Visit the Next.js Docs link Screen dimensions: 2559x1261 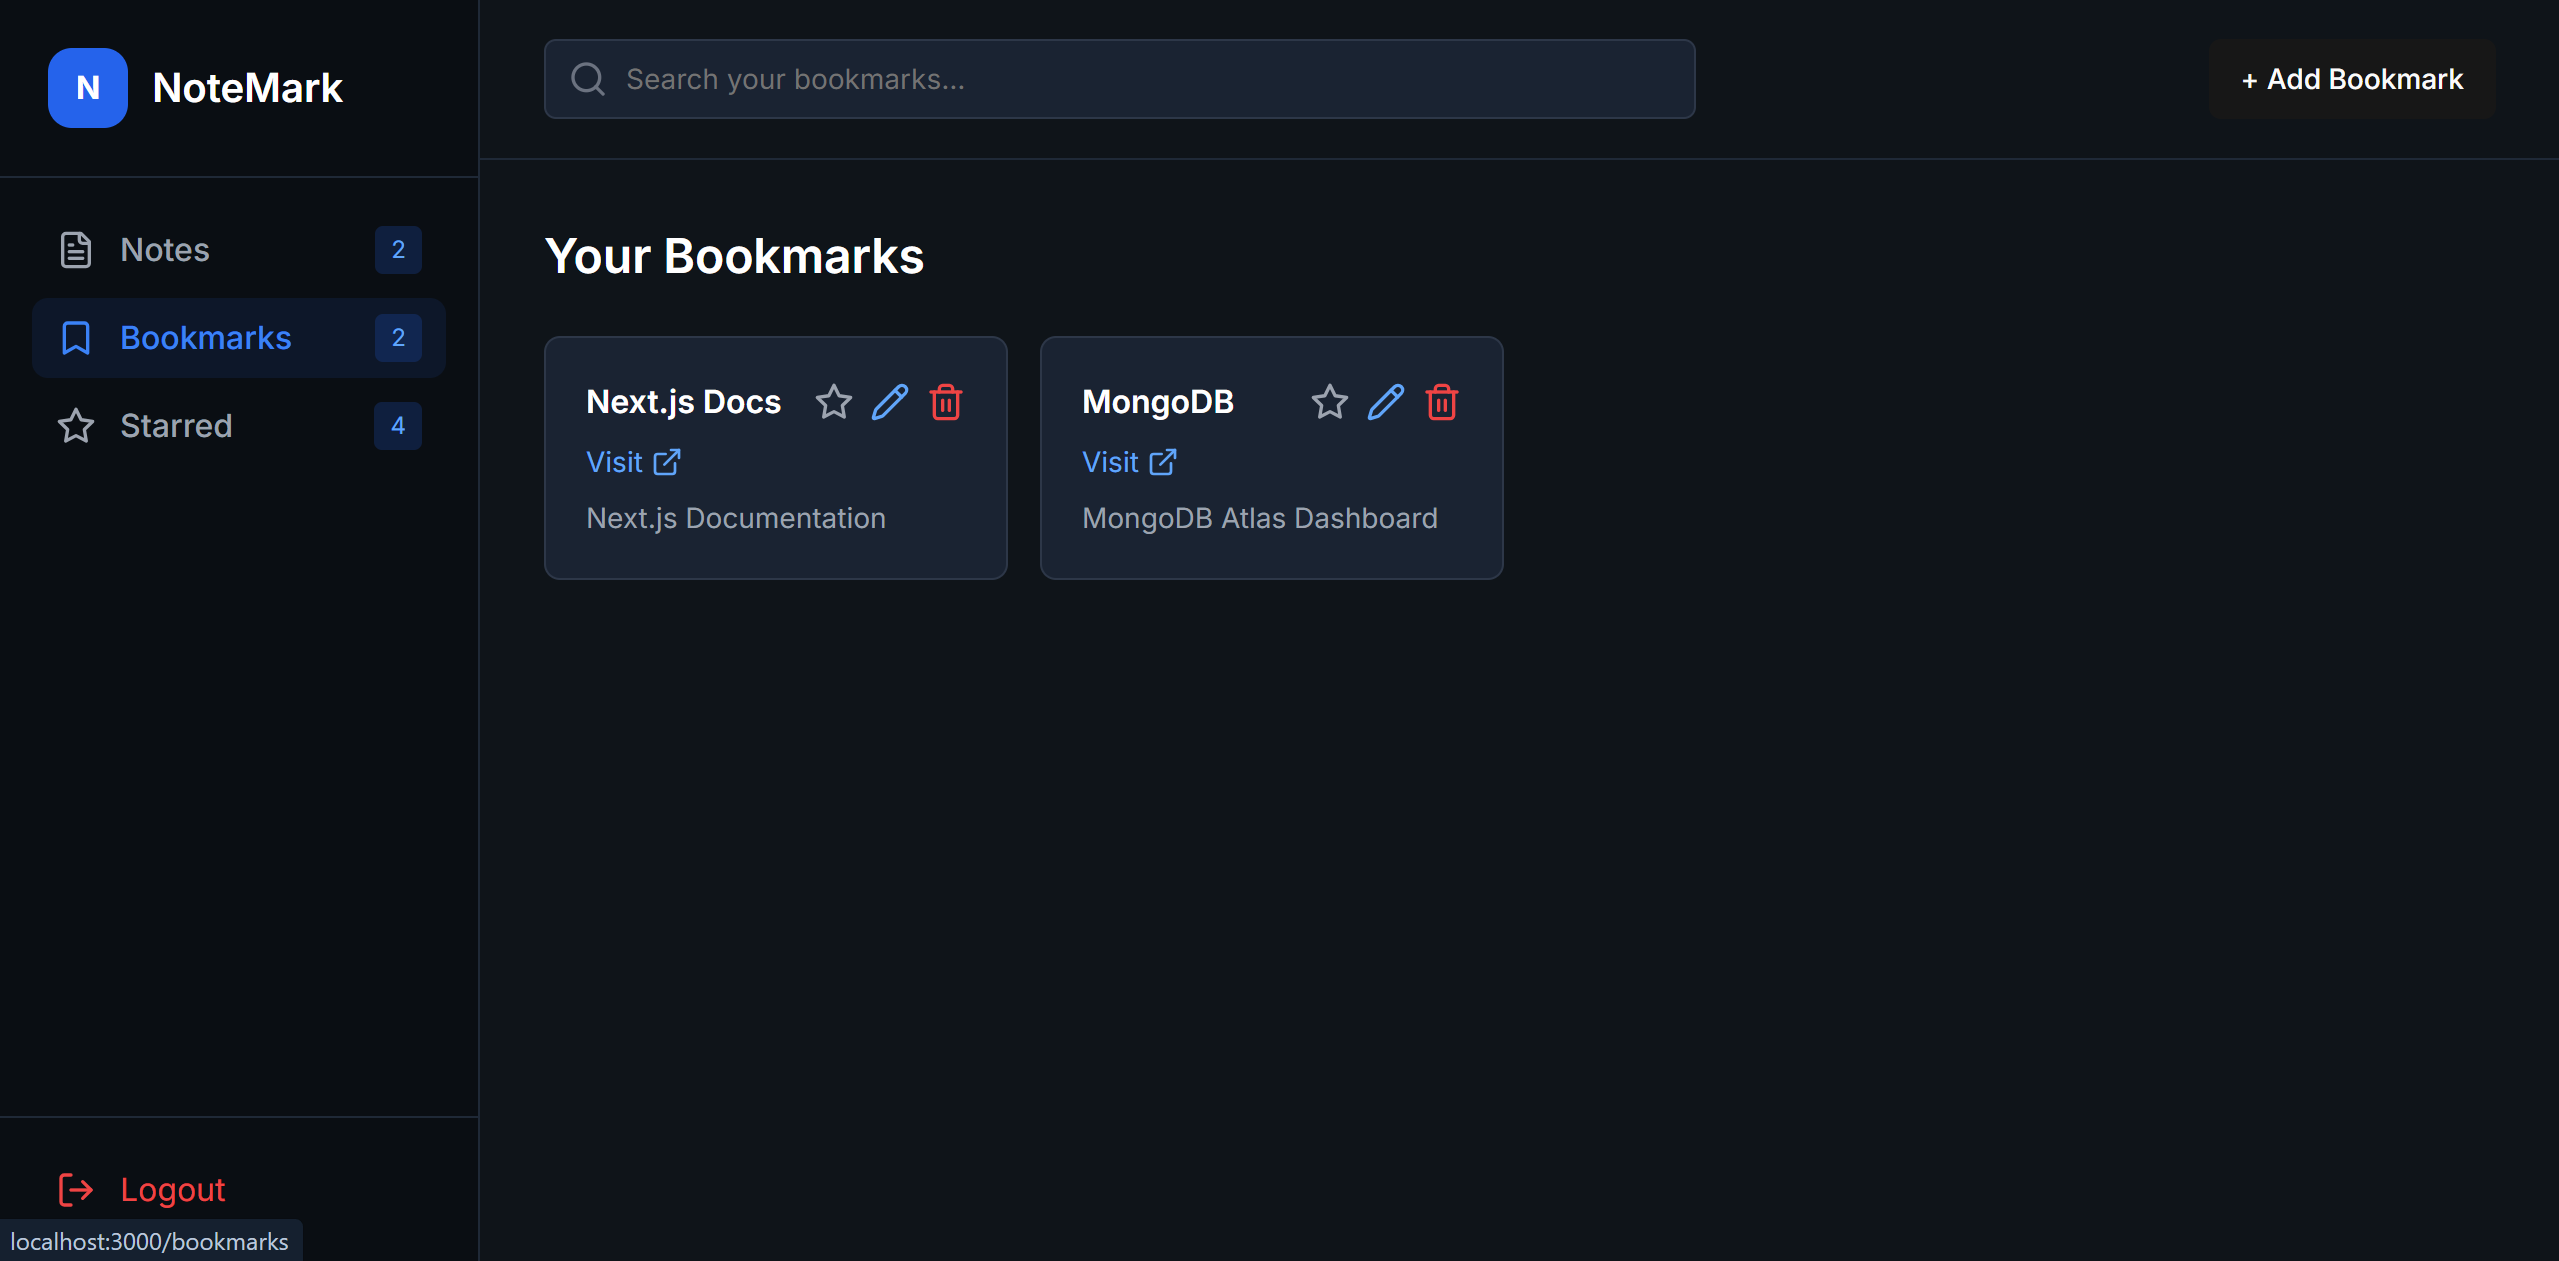632,462
